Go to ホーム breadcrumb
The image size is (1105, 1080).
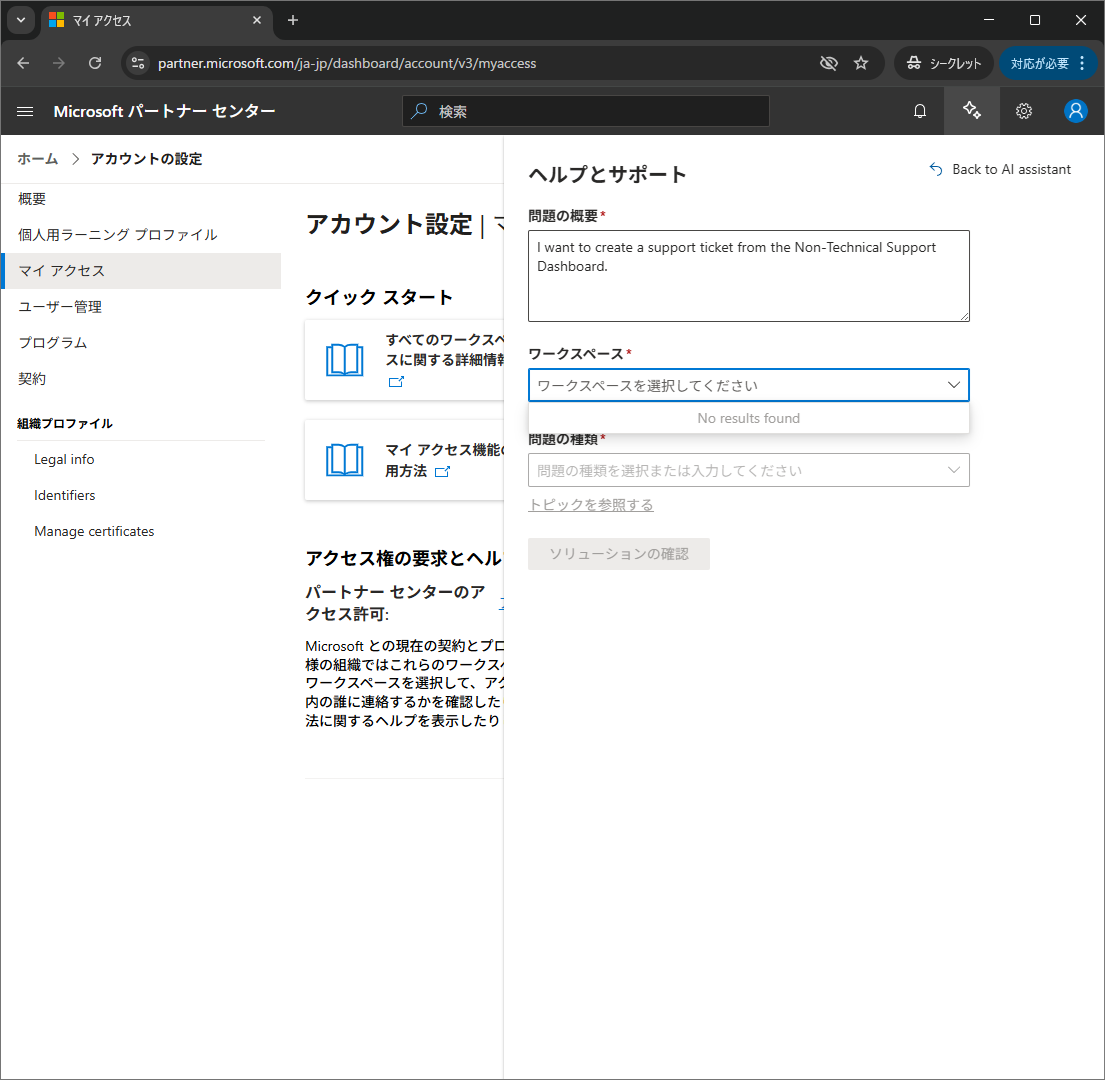click(38, 159)
